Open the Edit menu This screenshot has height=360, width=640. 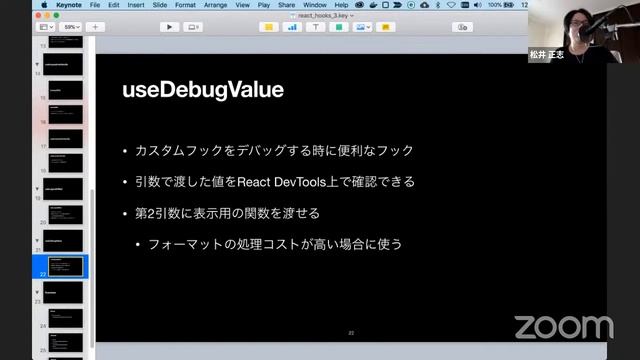[113, 5]
